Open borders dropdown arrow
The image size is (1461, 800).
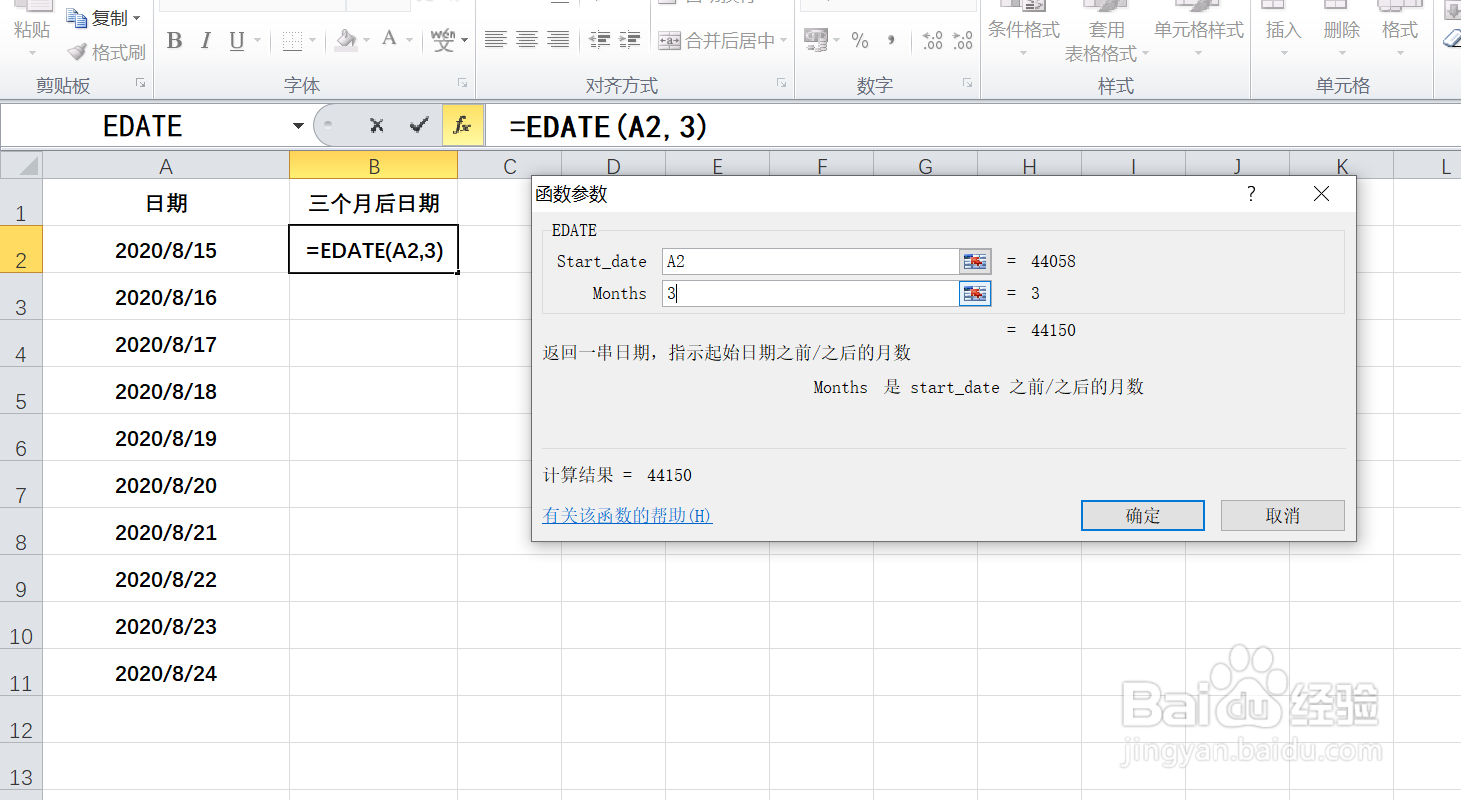tap(313, 41)
